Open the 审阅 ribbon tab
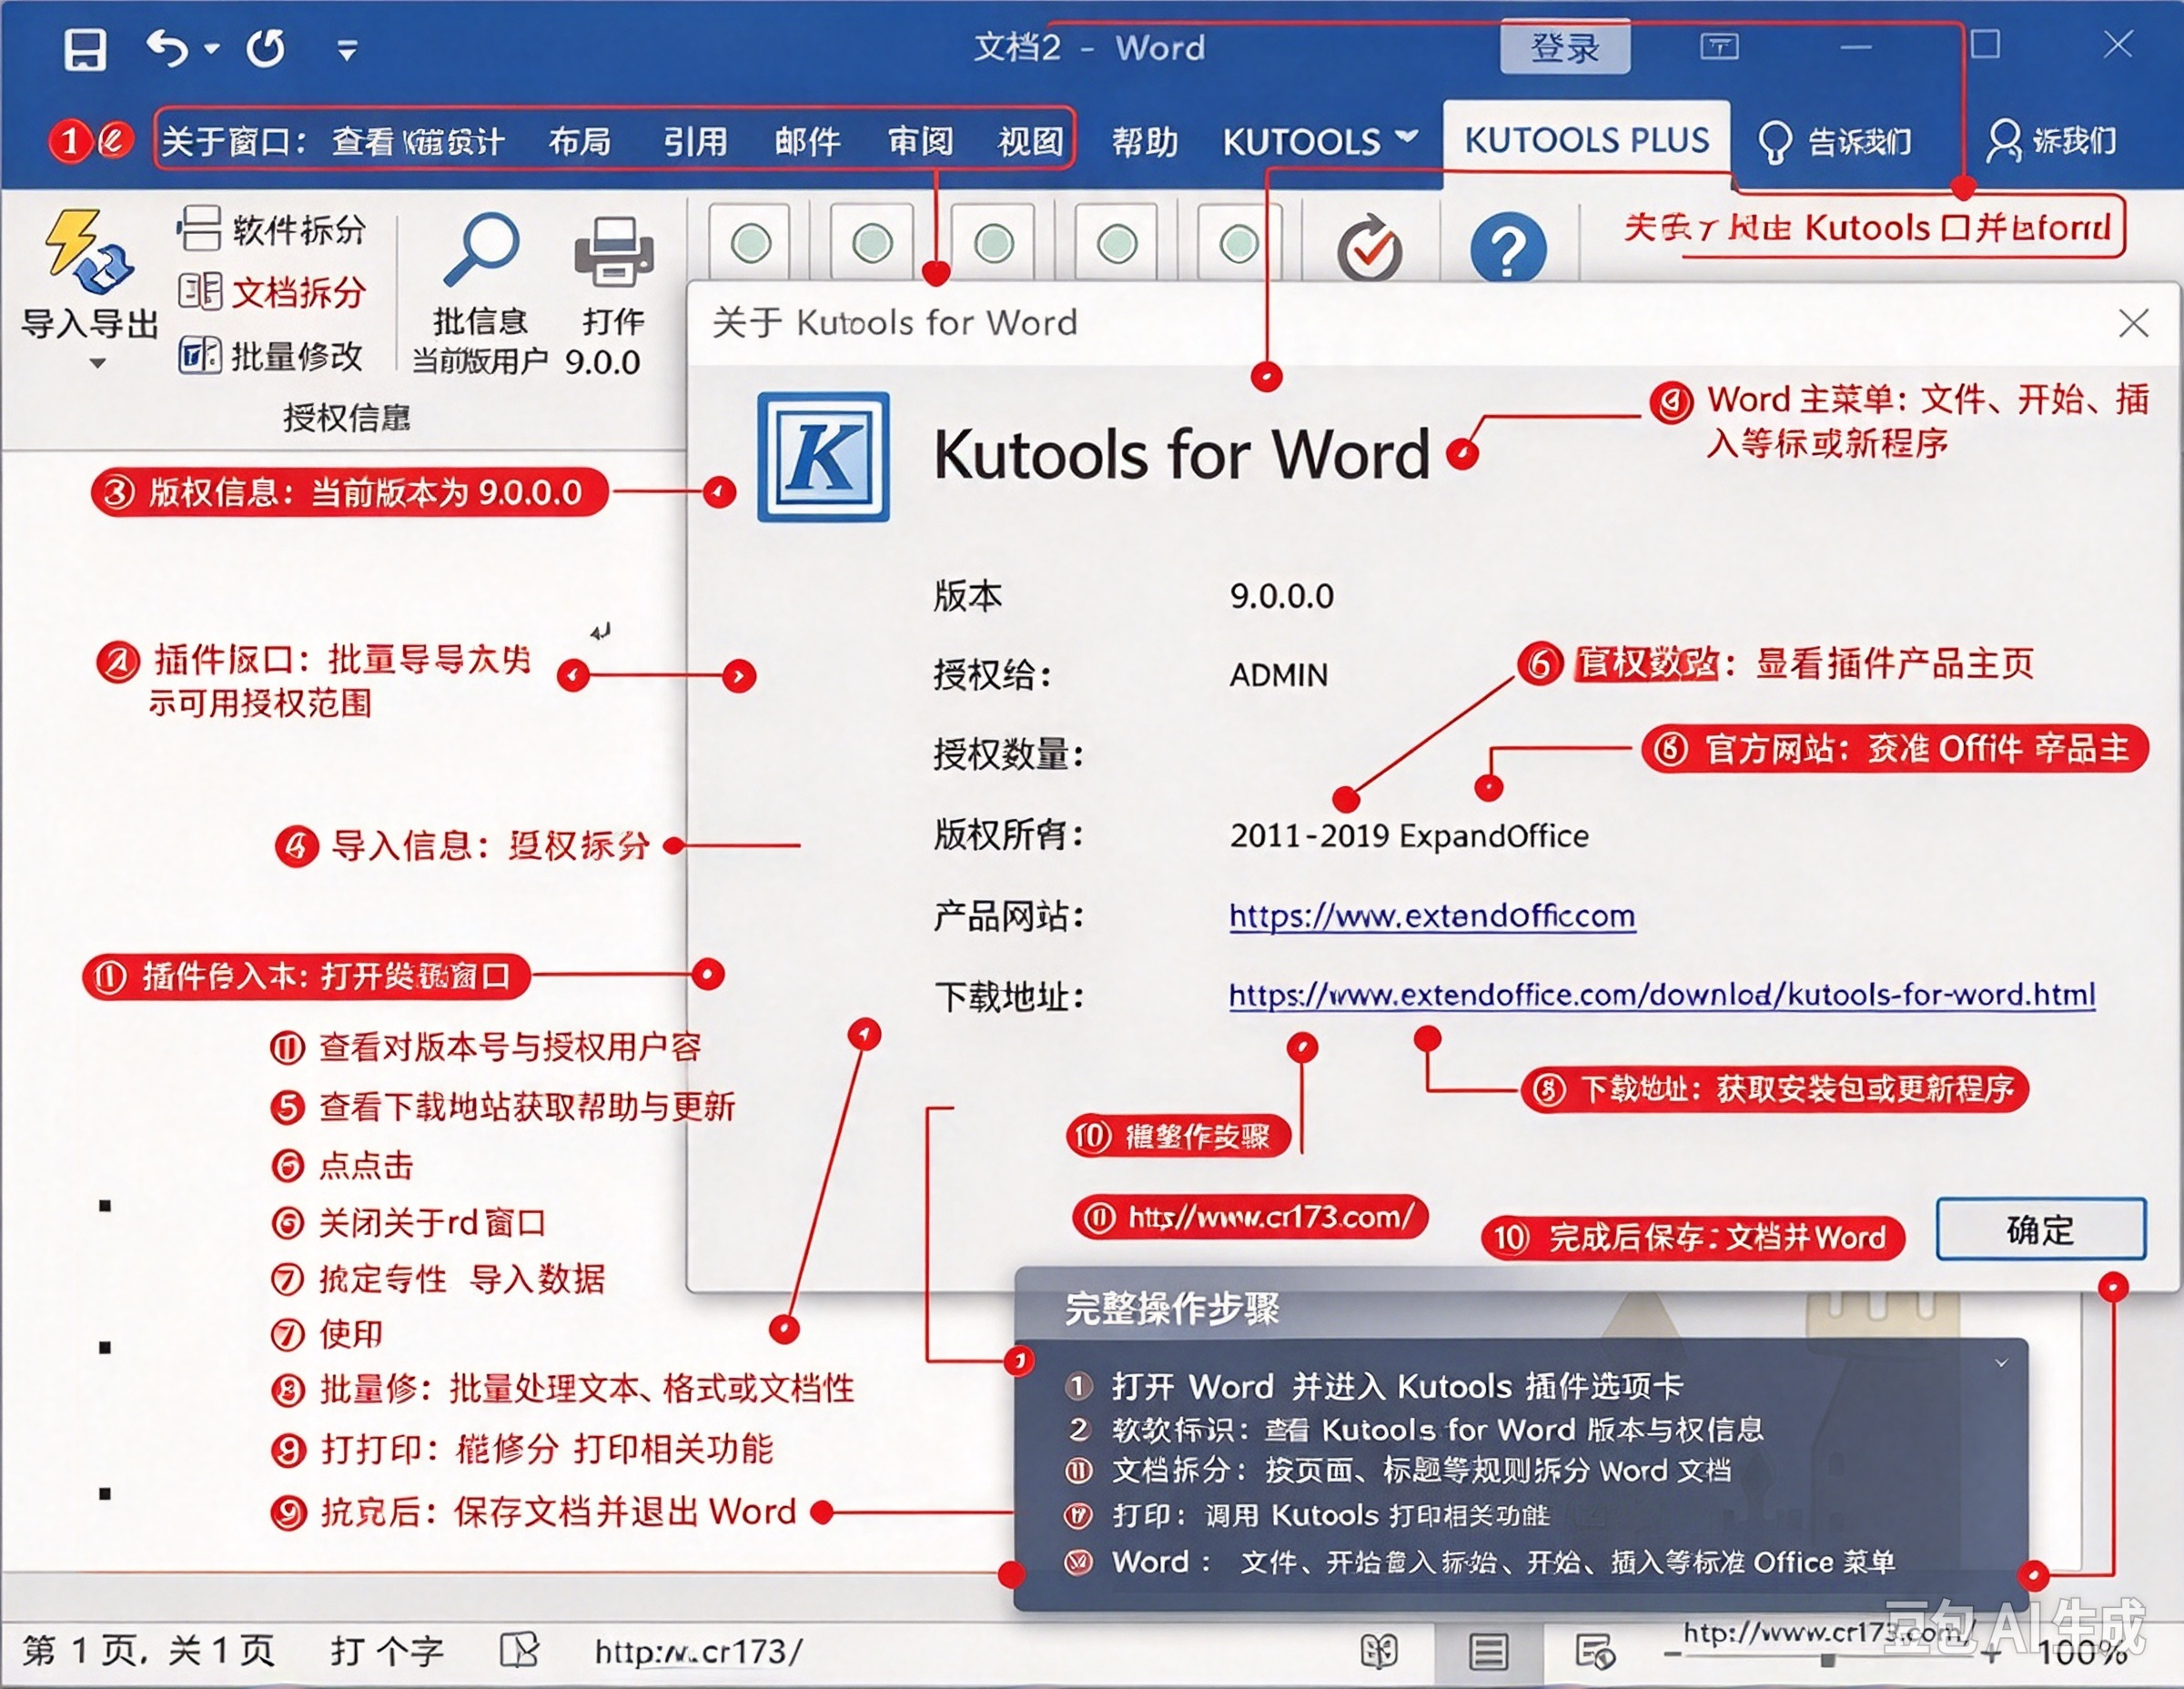Screen dimensions: 2184x1689 [920, 141]
